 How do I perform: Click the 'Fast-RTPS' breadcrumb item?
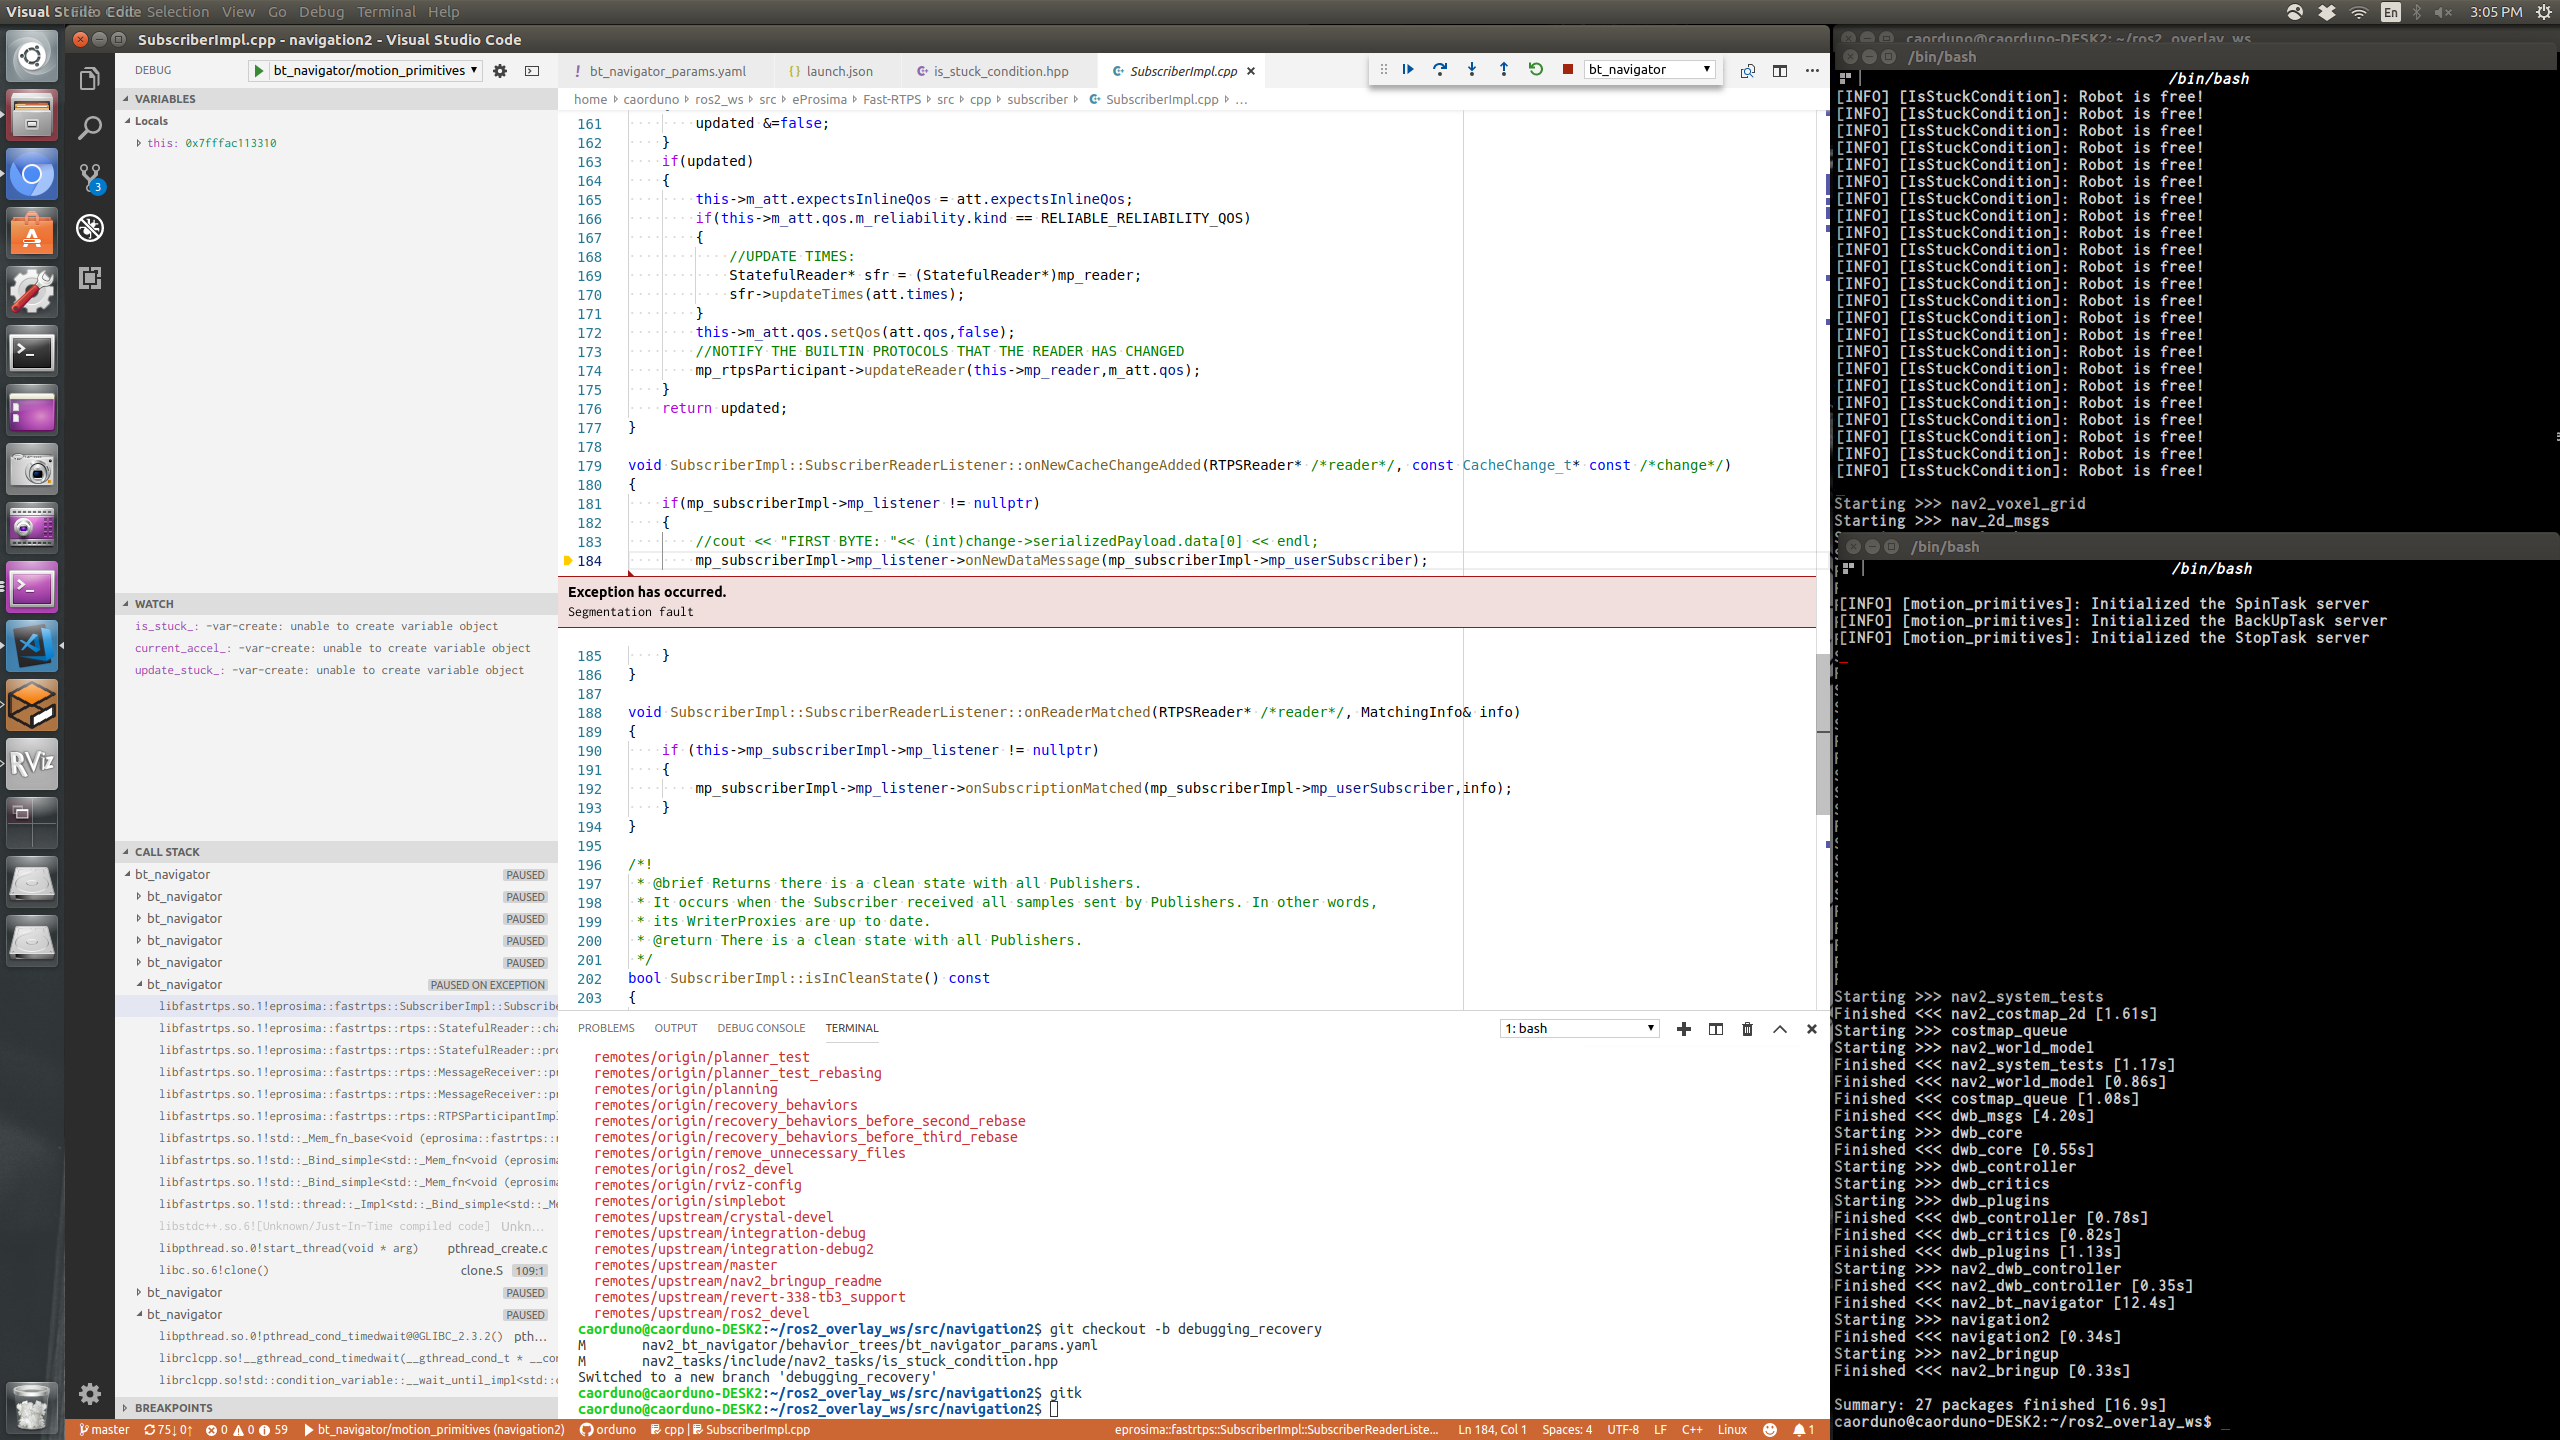tap(891, 99)
